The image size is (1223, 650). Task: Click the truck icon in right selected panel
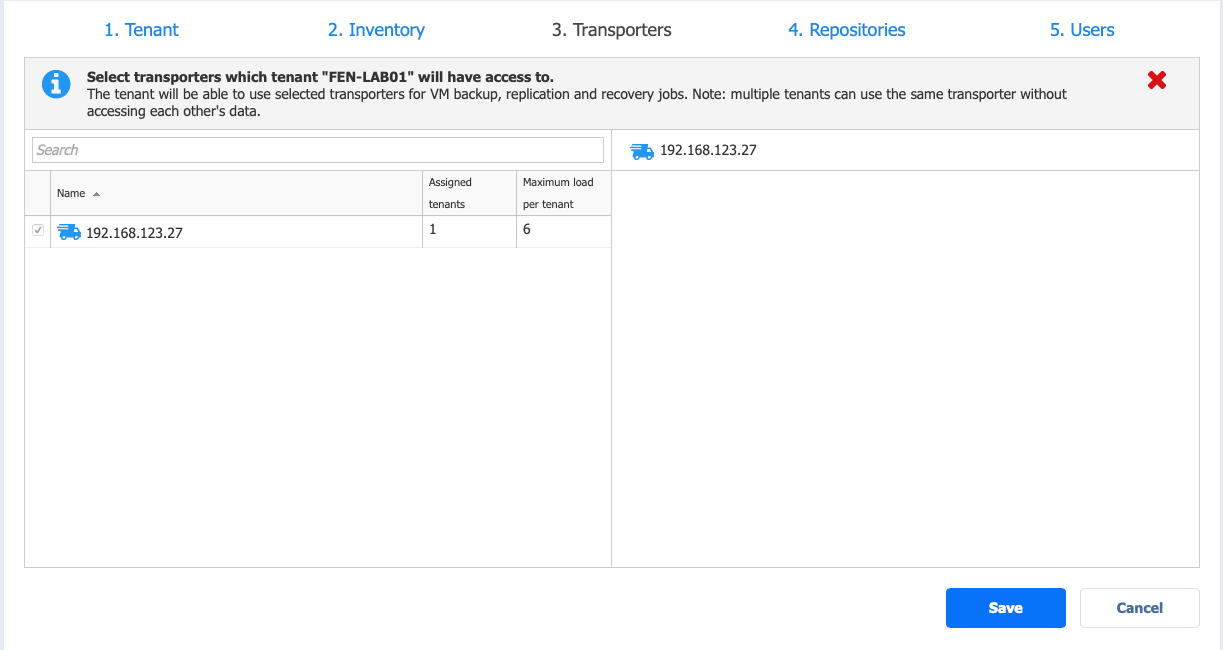(642, 151)
